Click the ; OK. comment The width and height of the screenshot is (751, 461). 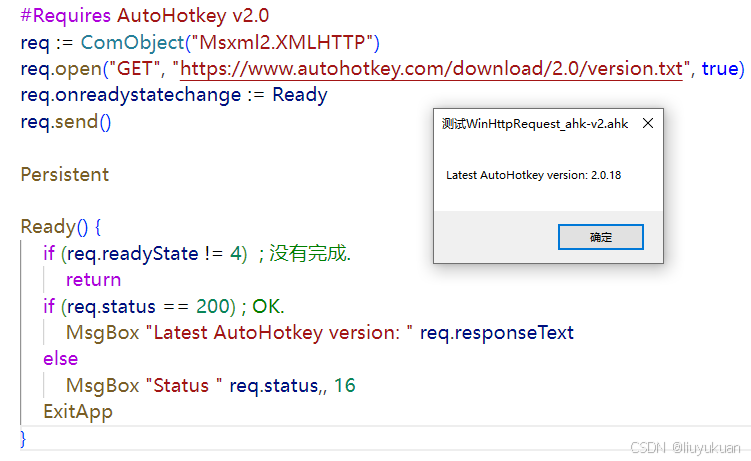(x=263, y=306)
